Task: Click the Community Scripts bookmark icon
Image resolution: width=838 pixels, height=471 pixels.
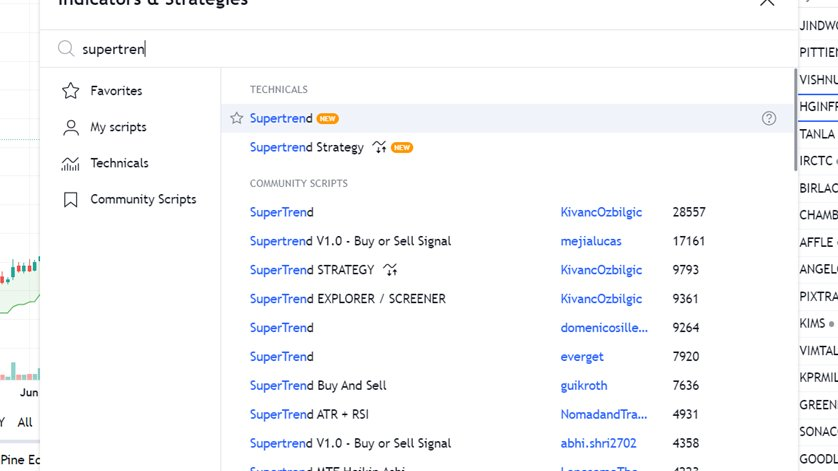Action: point(71,199)
